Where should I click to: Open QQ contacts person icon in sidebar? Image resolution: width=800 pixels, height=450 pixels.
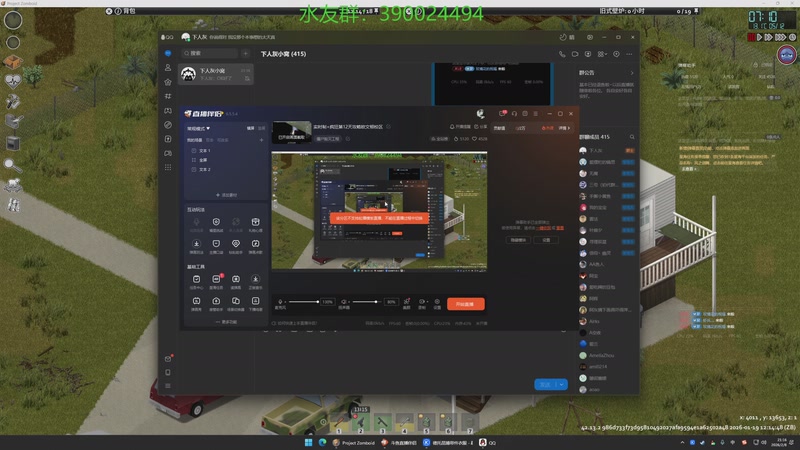[x=168, y=67]
